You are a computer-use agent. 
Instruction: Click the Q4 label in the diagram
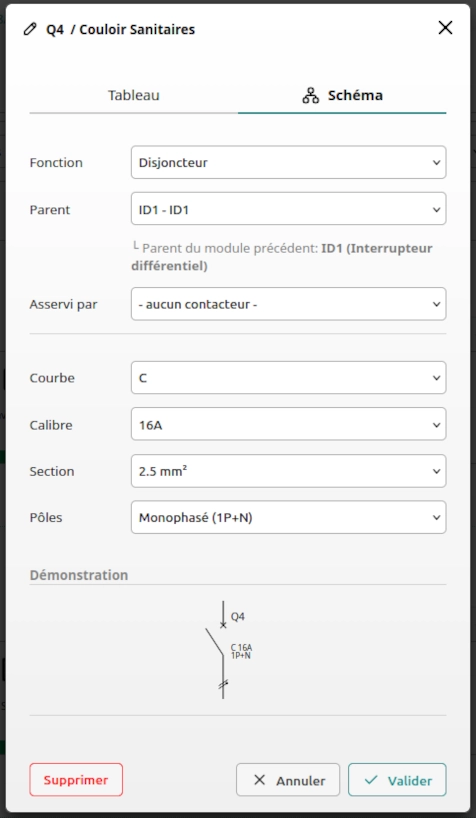(x=237, y=617)
